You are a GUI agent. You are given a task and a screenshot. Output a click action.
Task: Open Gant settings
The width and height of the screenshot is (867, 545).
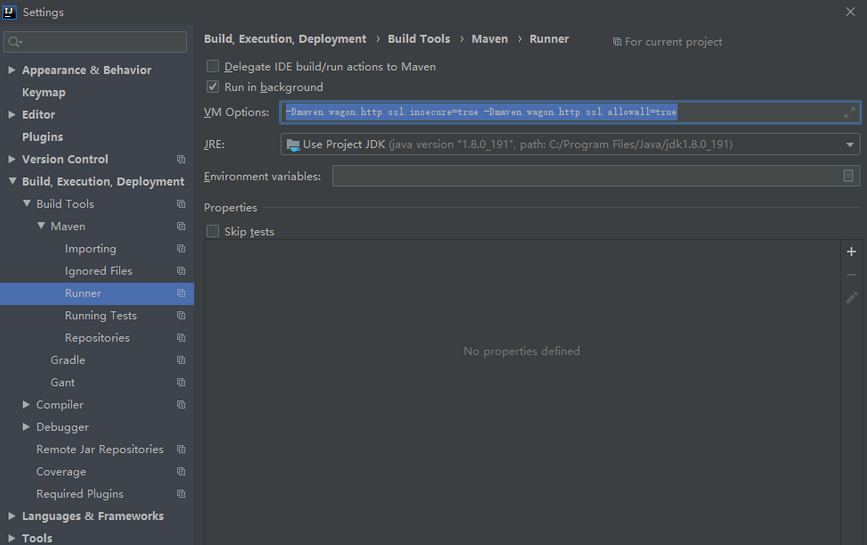(62, 382)
